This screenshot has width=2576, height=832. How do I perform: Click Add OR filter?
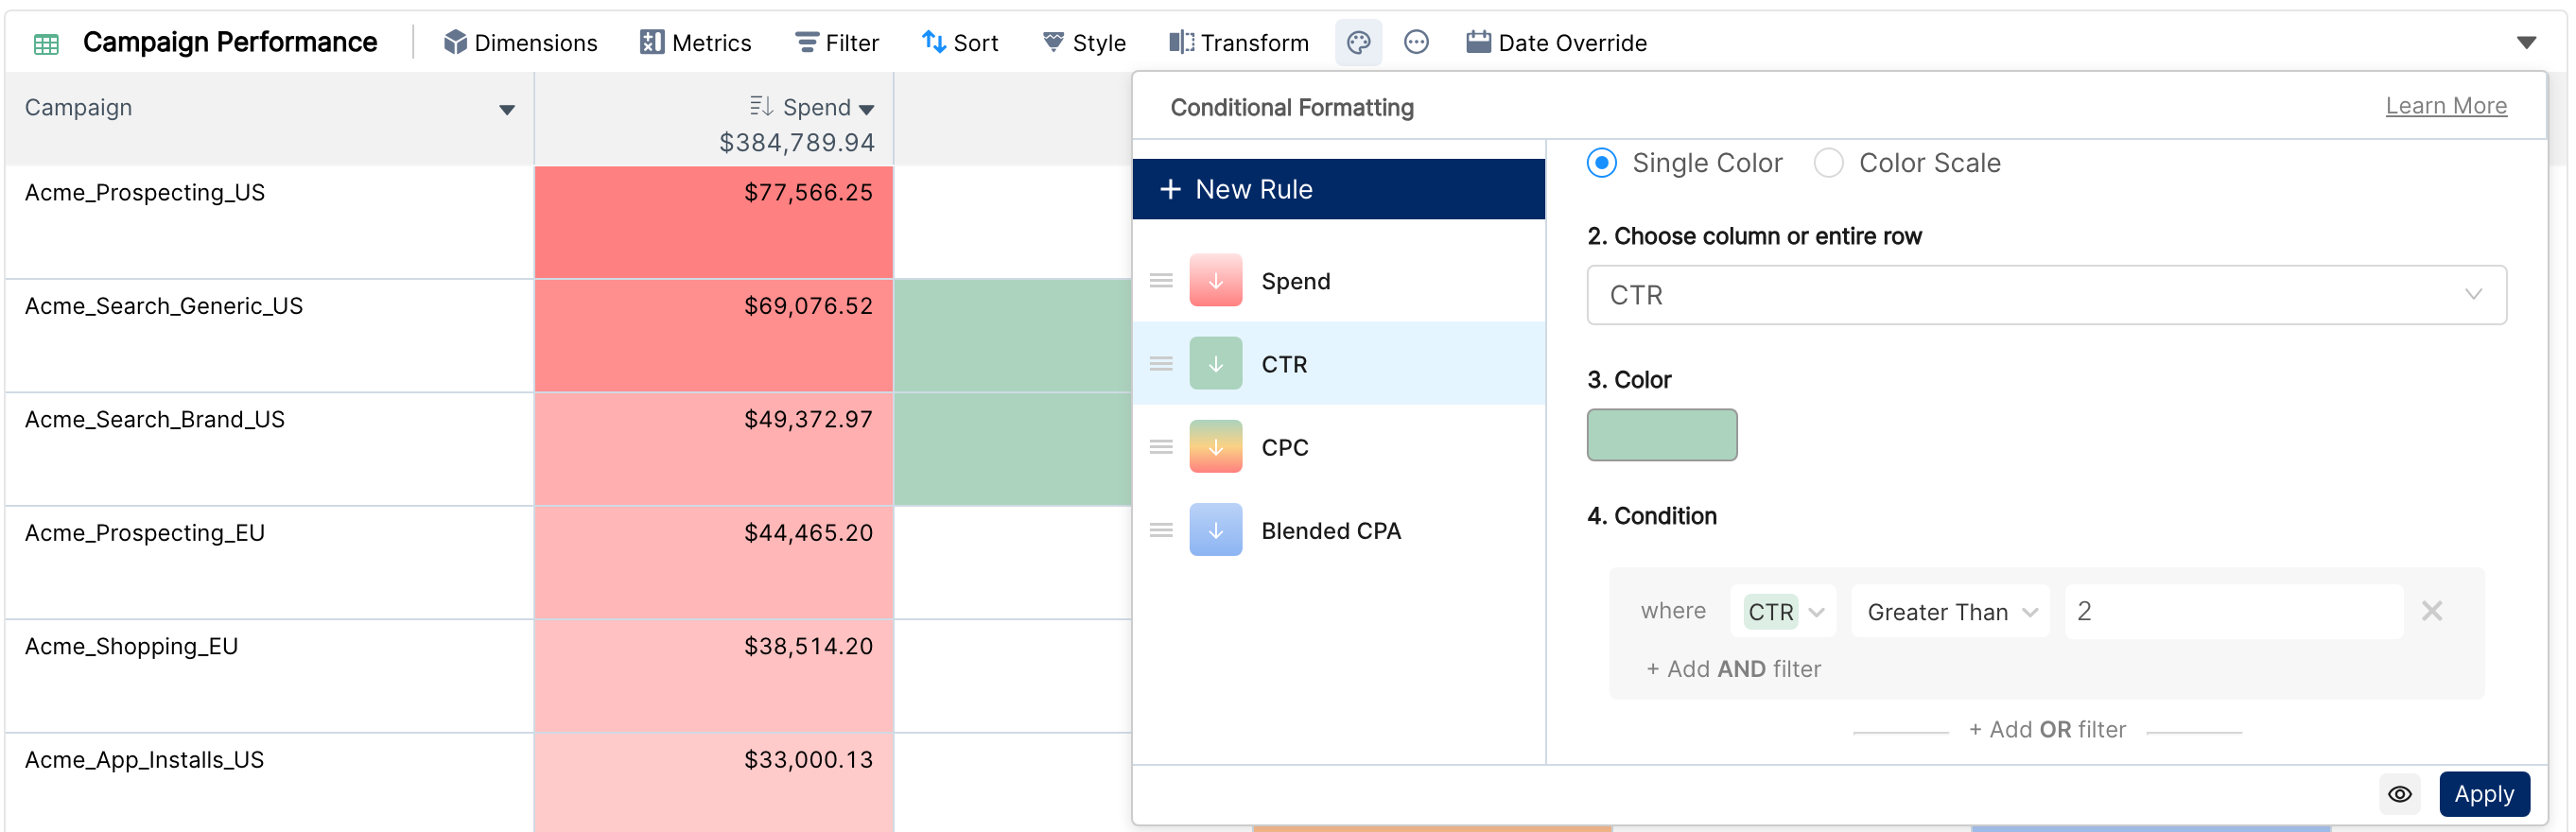pyautogui.click(x=2046, y=730)
